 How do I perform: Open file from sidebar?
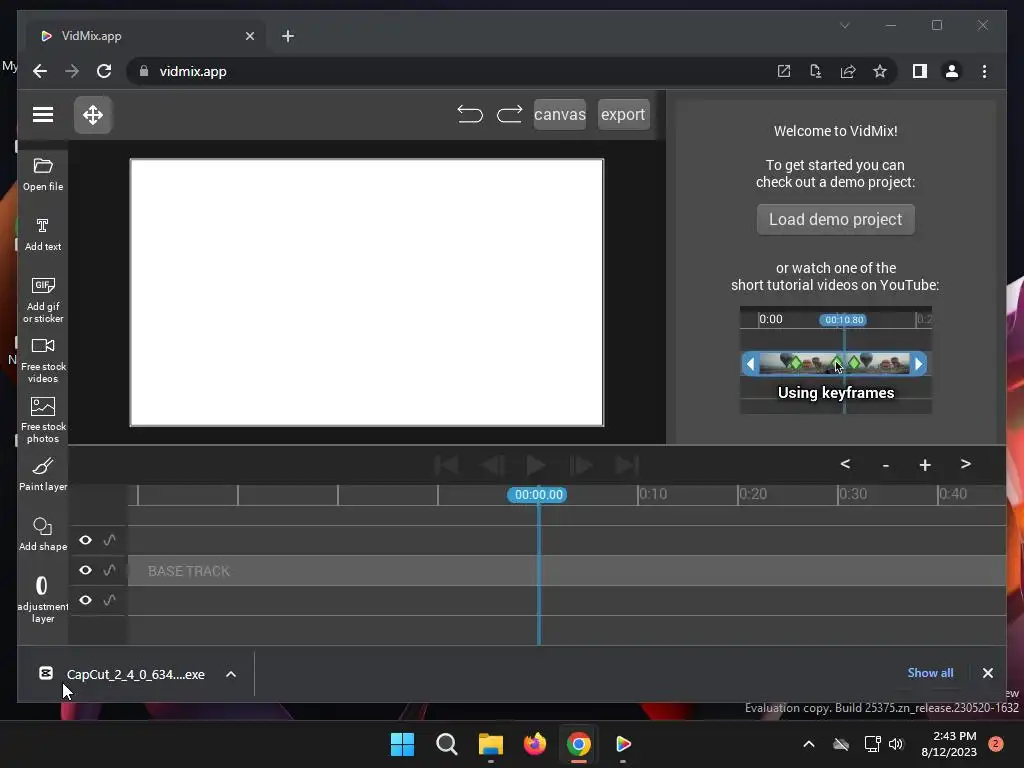tap(43, 174)
